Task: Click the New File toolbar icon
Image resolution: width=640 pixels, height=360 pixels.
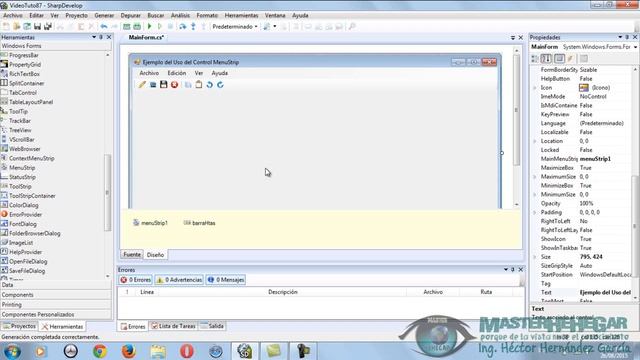Action: pyautogui.click(x=6, y=27)
